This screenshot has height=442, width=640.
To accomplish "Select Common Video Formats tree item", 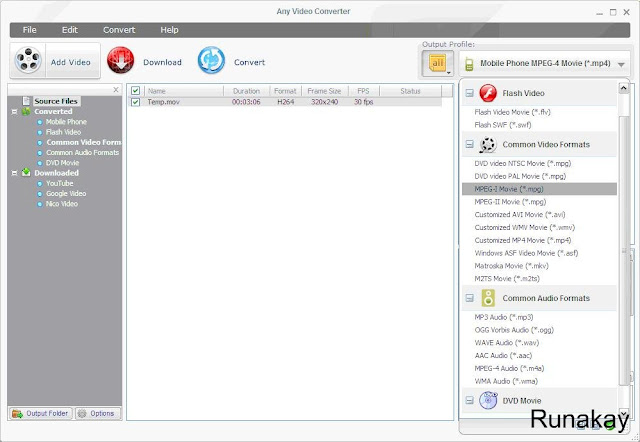I will (84, 142).
